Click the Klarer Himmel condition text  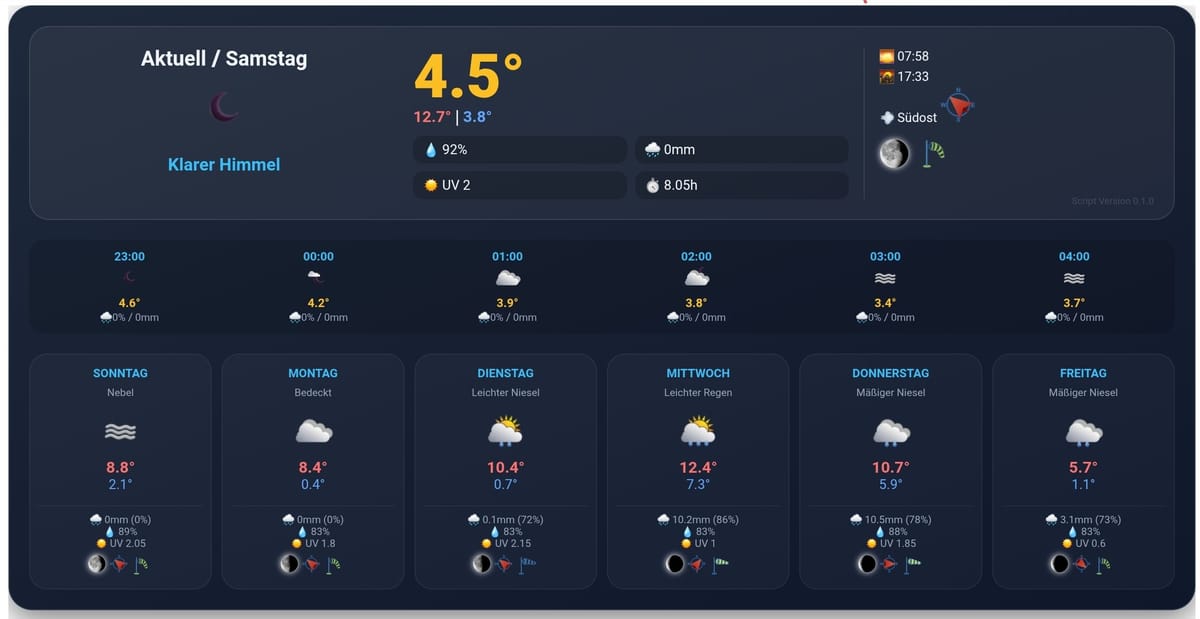pyautogui.click(x=224, y=164)
